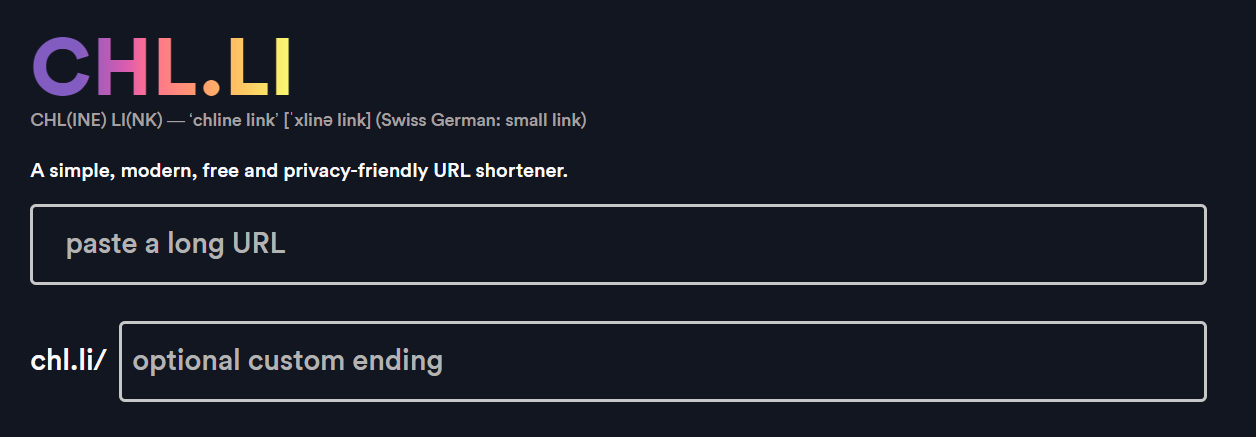Click the pink letter H in logo
The height and width of the screenshot is (437, 1256).
click(123, 68)
